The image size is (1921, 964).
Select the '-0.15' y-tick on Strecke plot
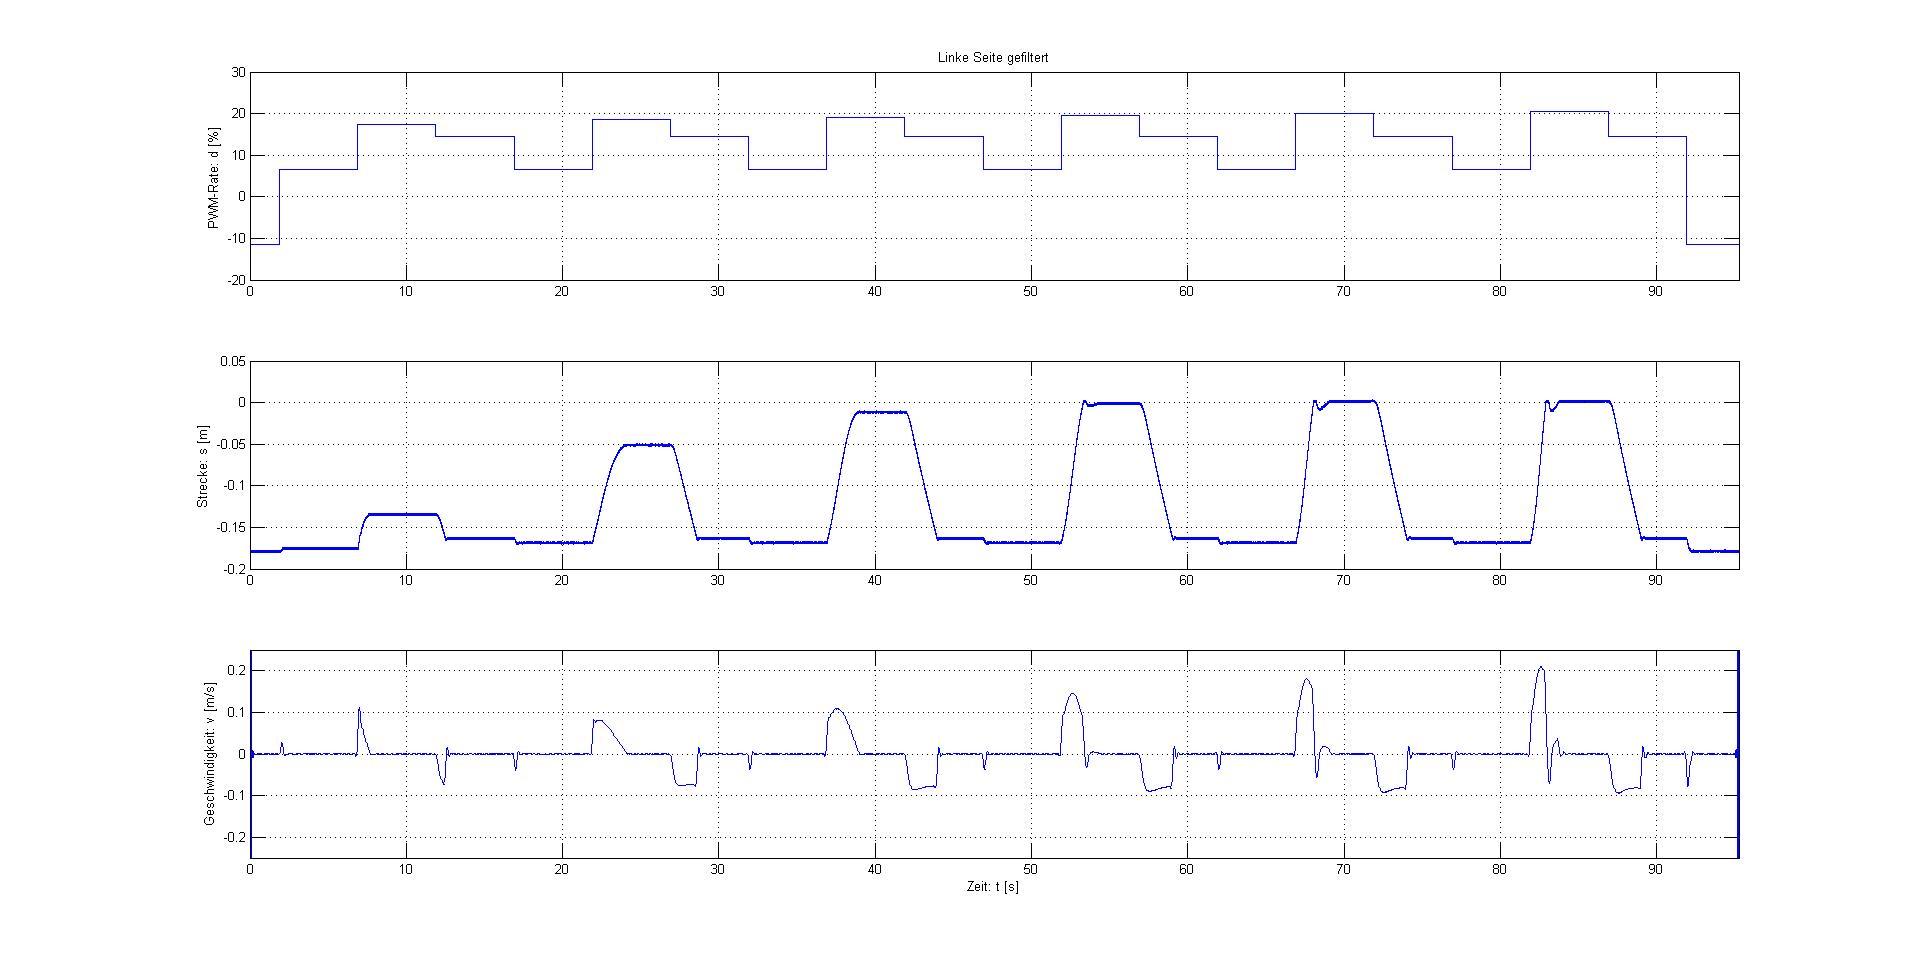pos(231,527)
